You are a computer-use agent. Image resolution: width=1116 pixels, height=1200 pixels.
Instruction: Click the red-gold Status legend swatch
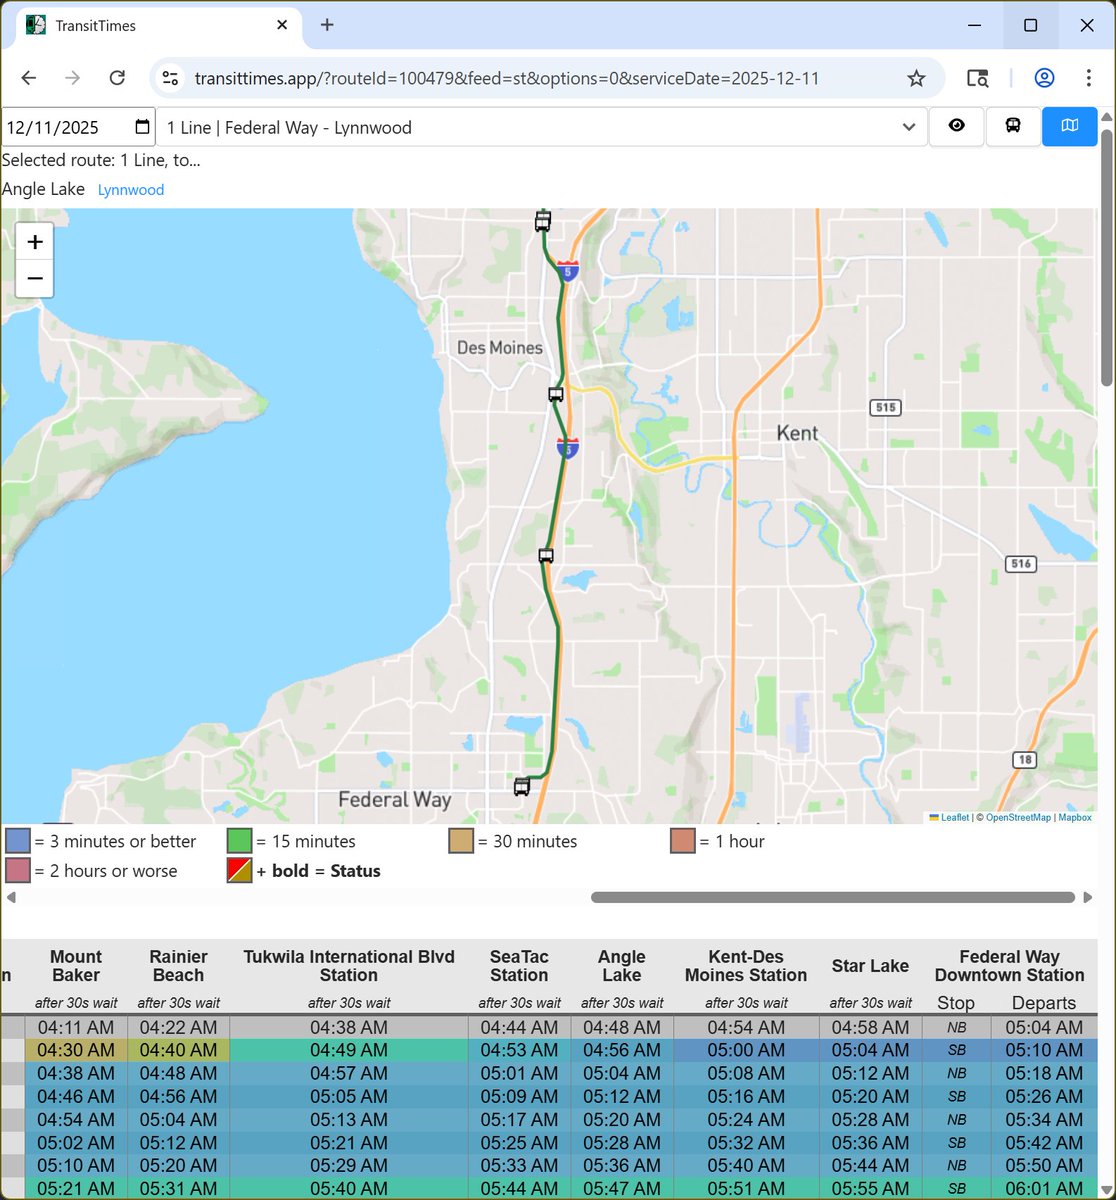click(239, 871)
